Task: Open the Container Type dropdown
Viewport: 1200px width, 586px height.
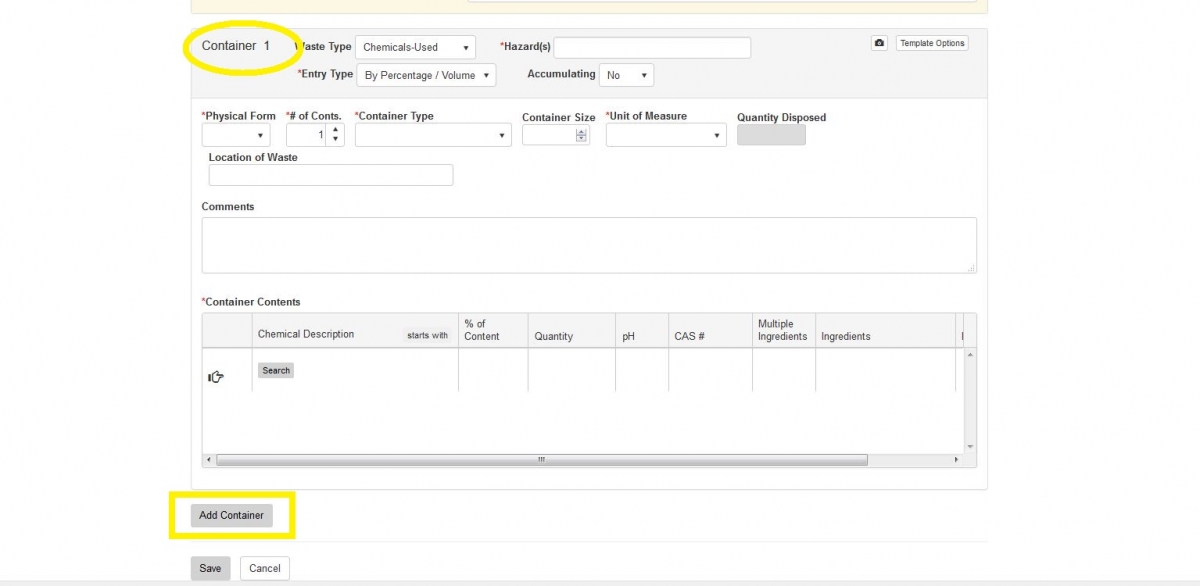Action: 432,134
